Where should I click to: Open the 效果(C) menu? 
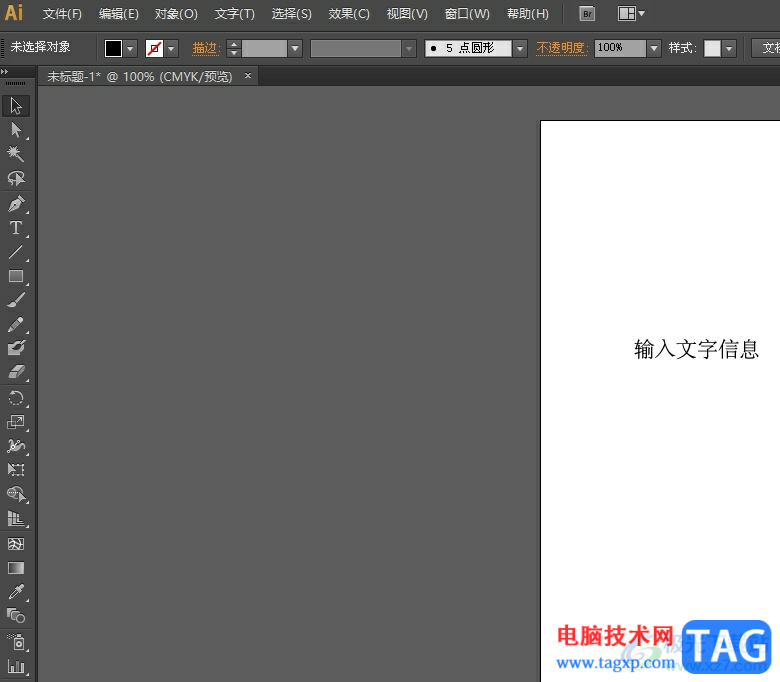349,14
